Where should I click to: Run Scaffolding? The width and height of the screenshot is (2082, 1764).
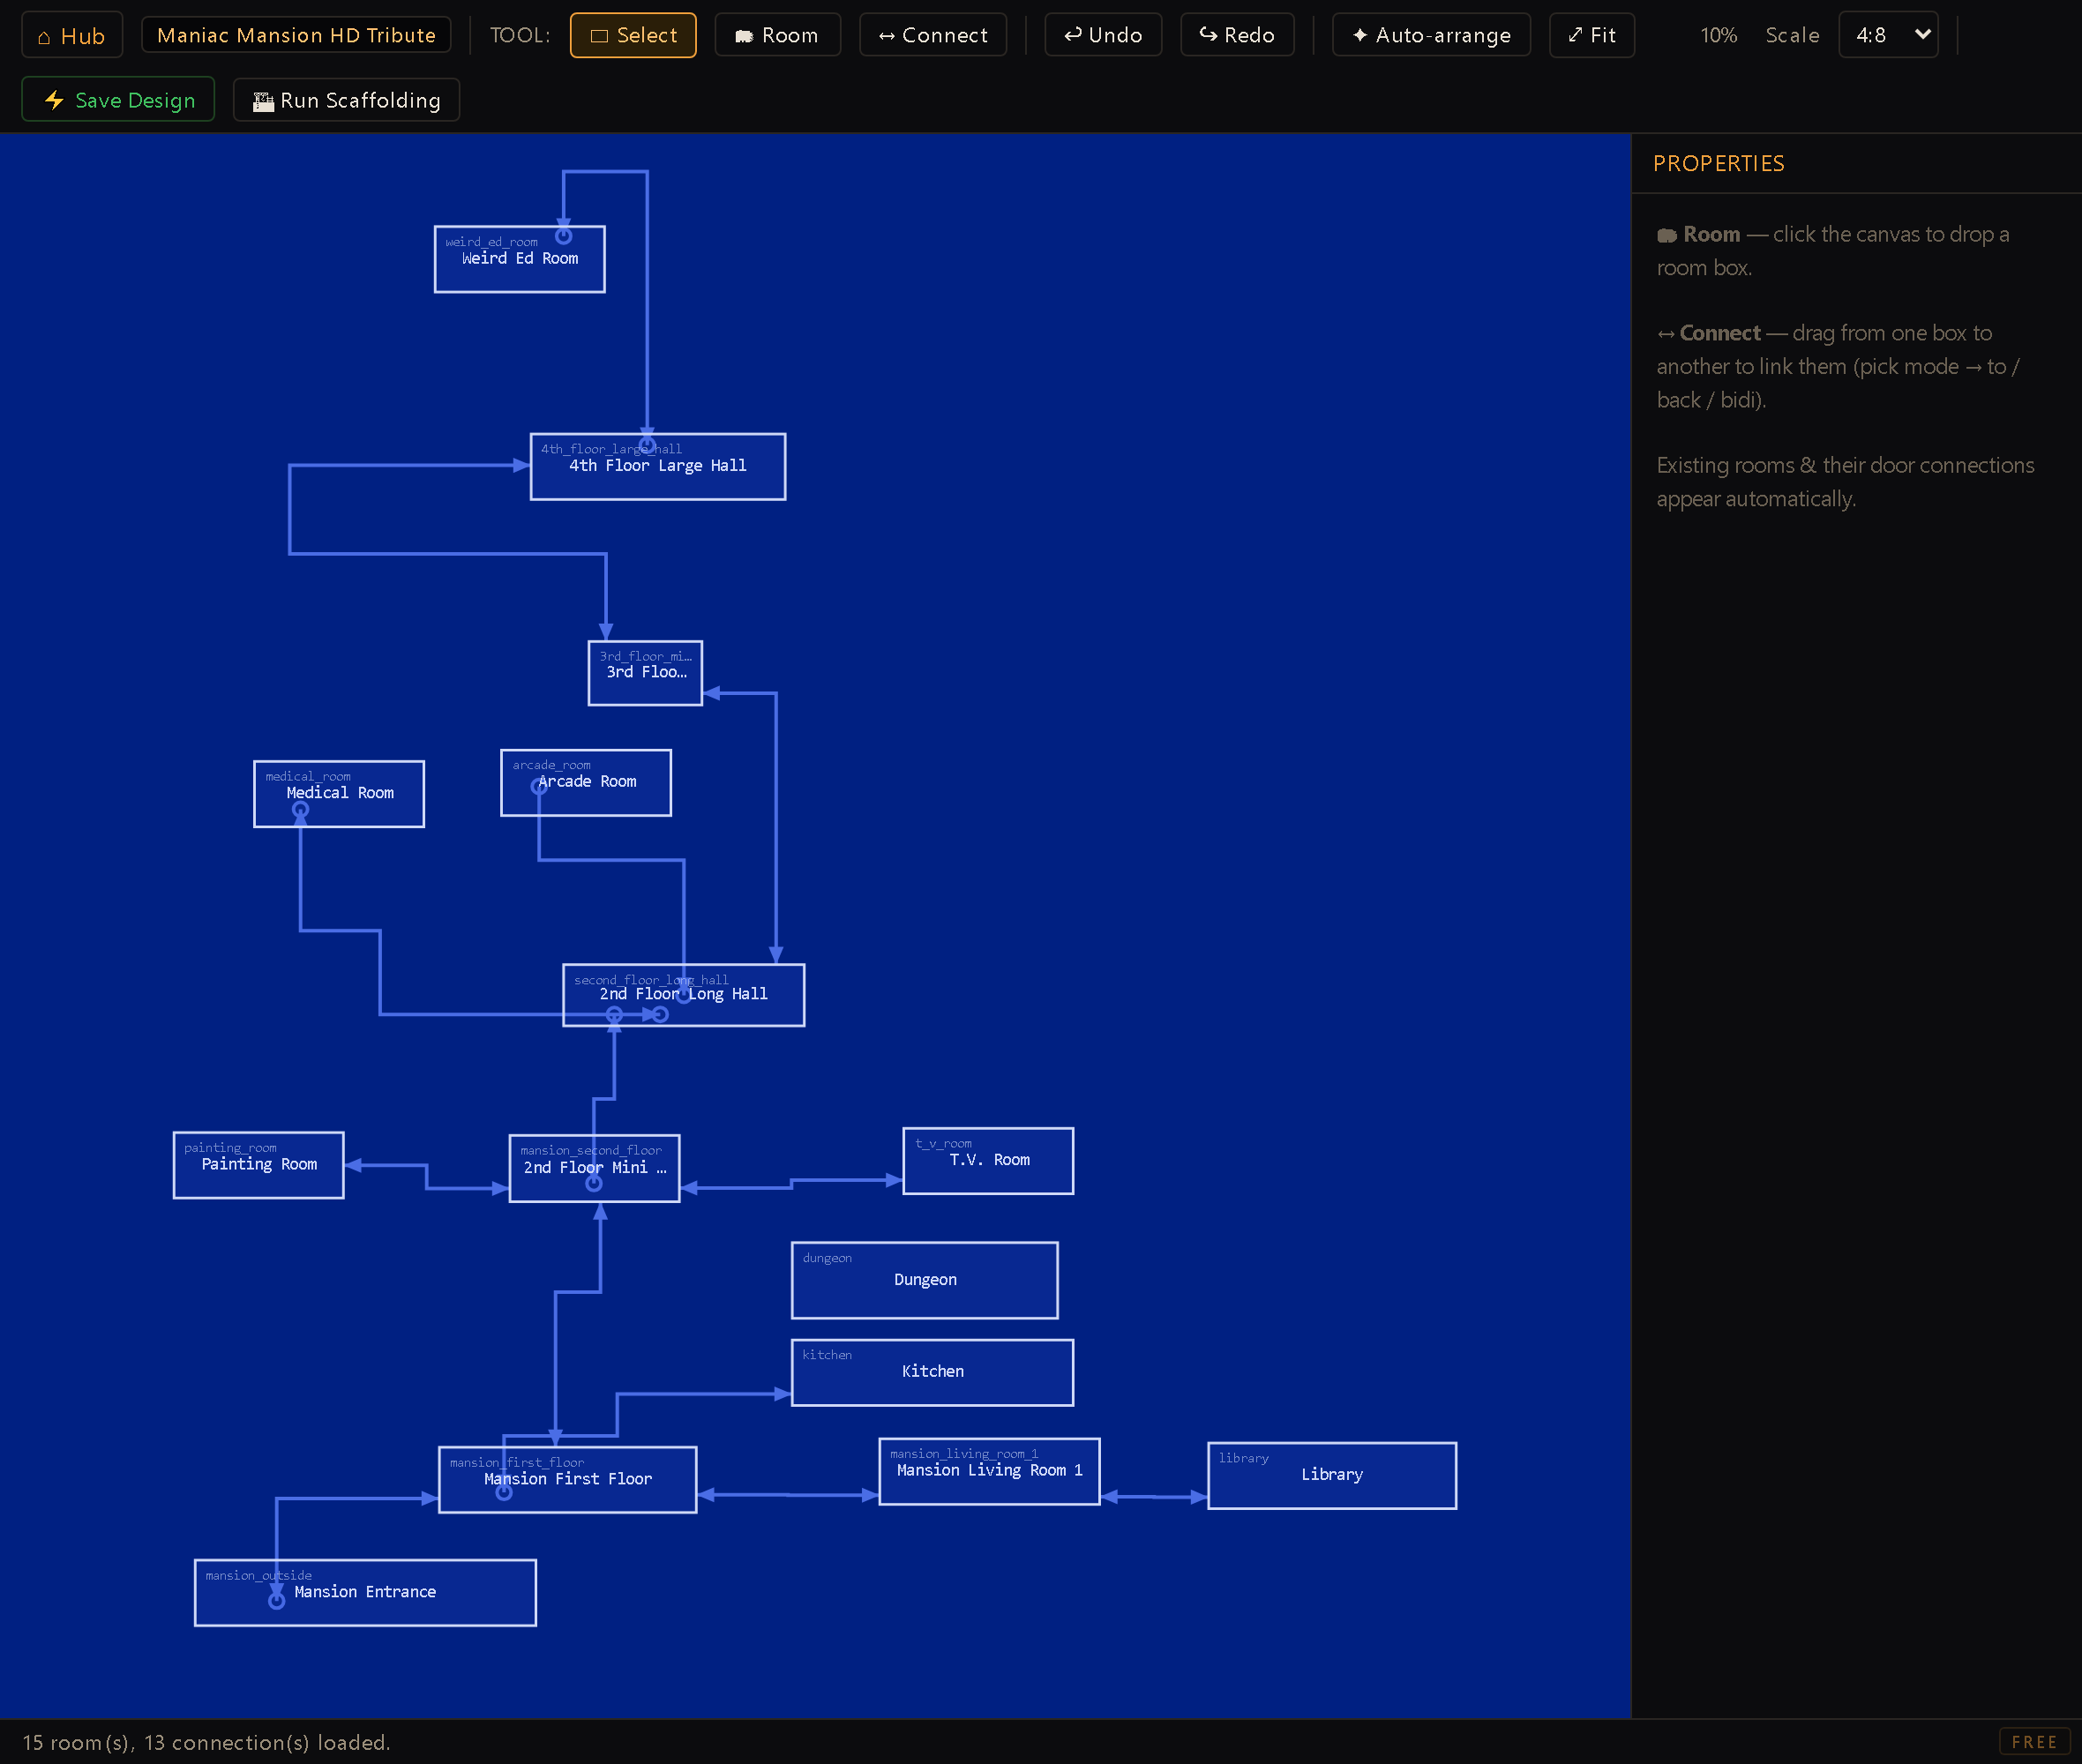click(346, 100)
